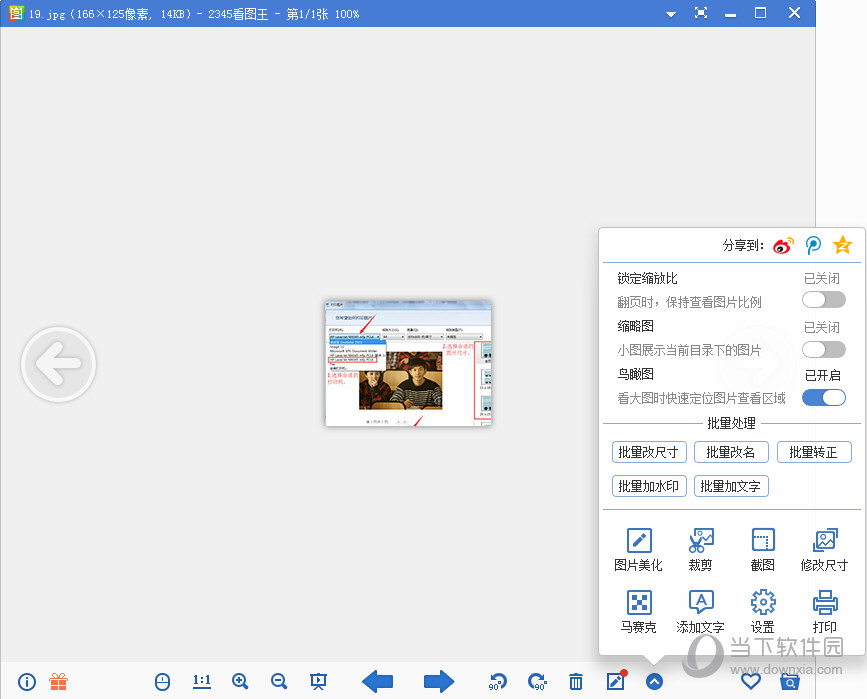Collapse panel with the circled chevron

(x=655, y=681)
